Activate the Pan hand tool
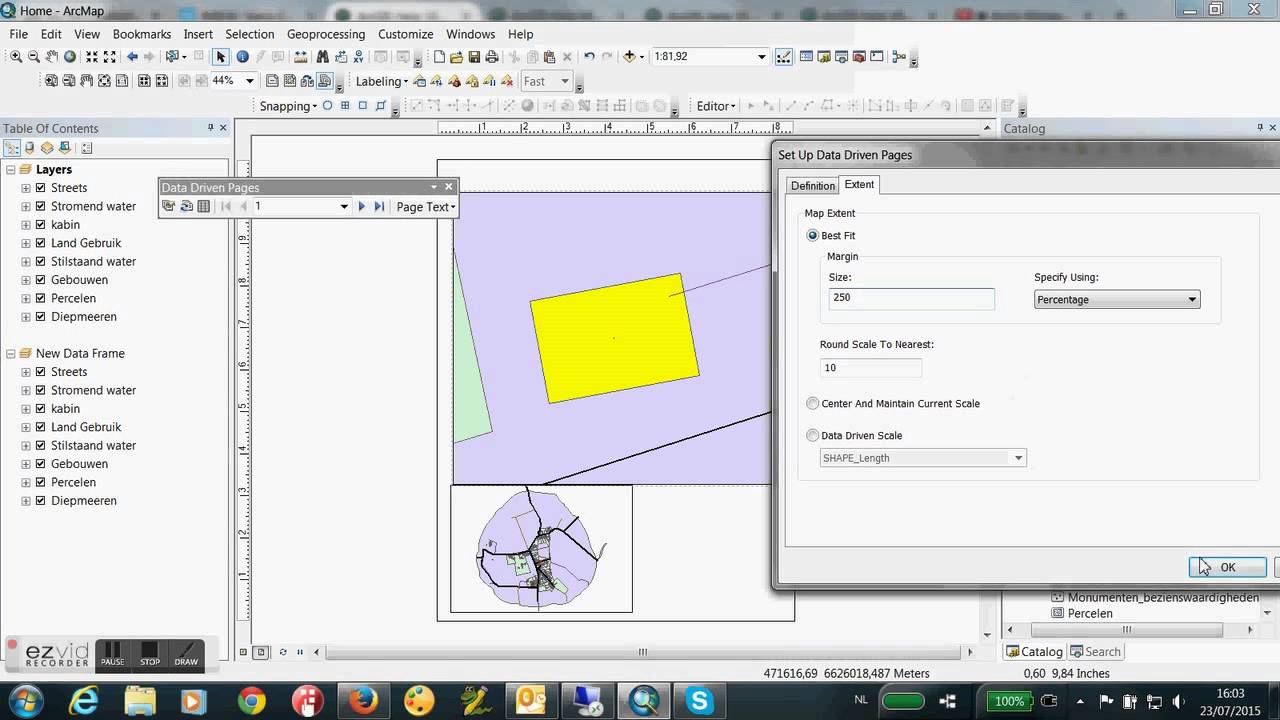 52,57
